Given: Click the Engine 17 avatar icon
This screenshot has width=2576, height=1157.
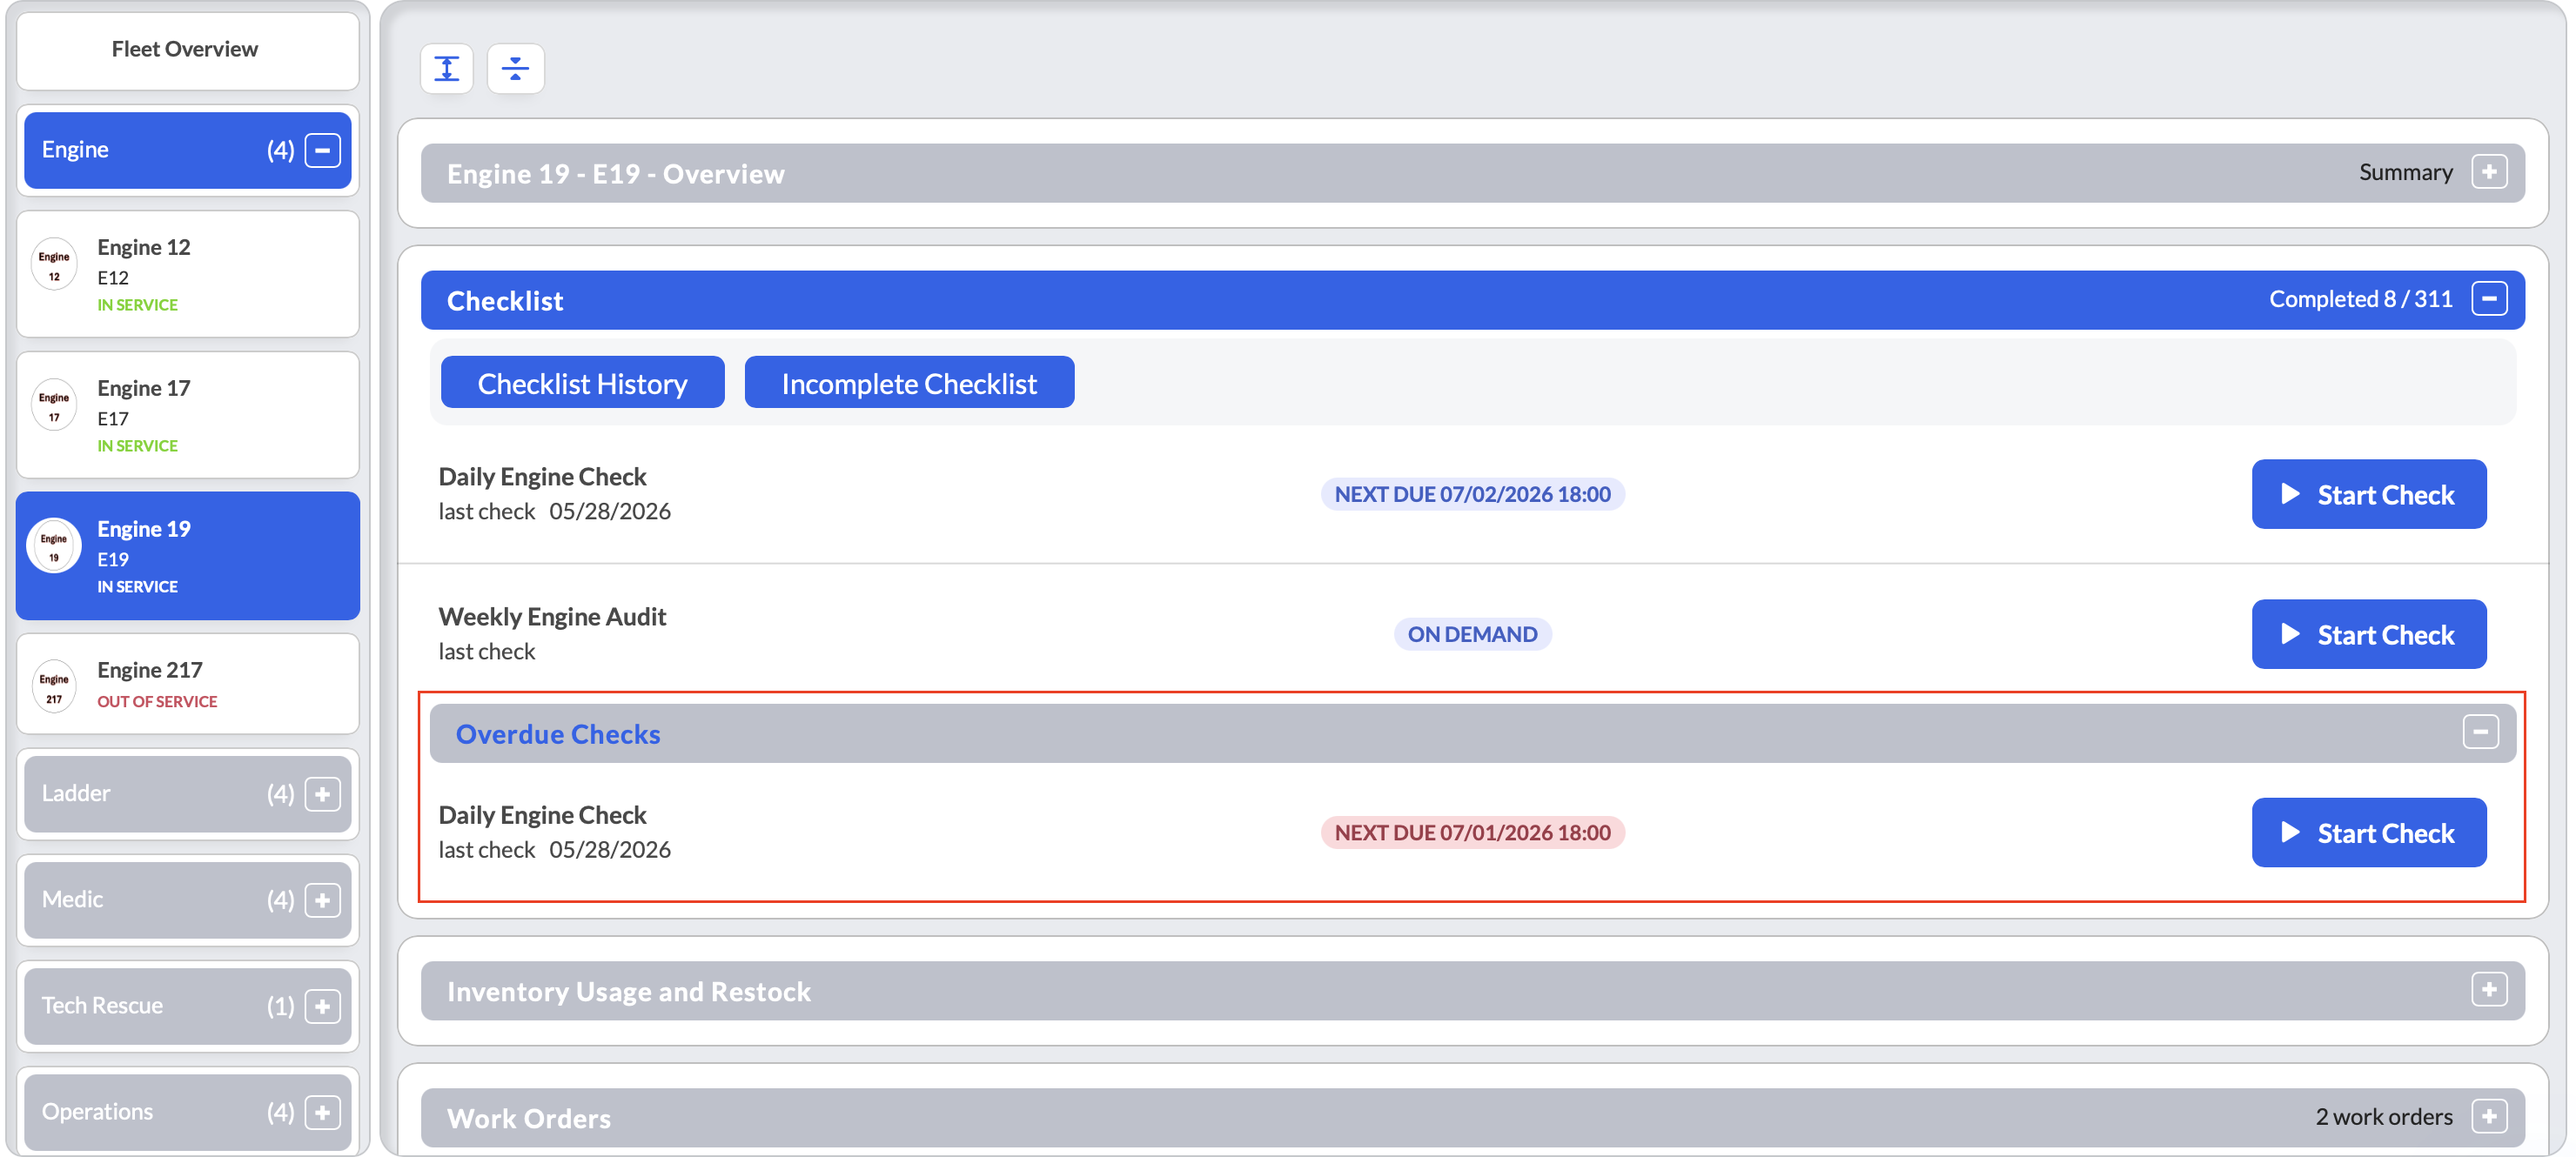Looking at the screenshot, I should tap(54, 406).
